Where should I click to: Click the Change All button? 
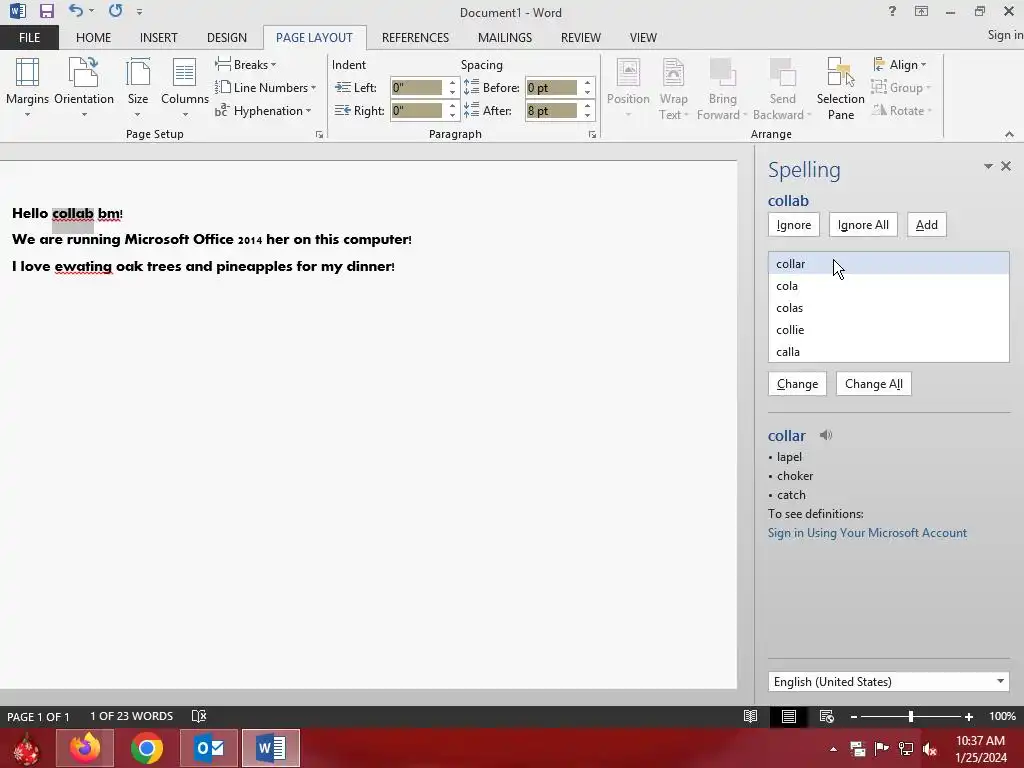873,384
